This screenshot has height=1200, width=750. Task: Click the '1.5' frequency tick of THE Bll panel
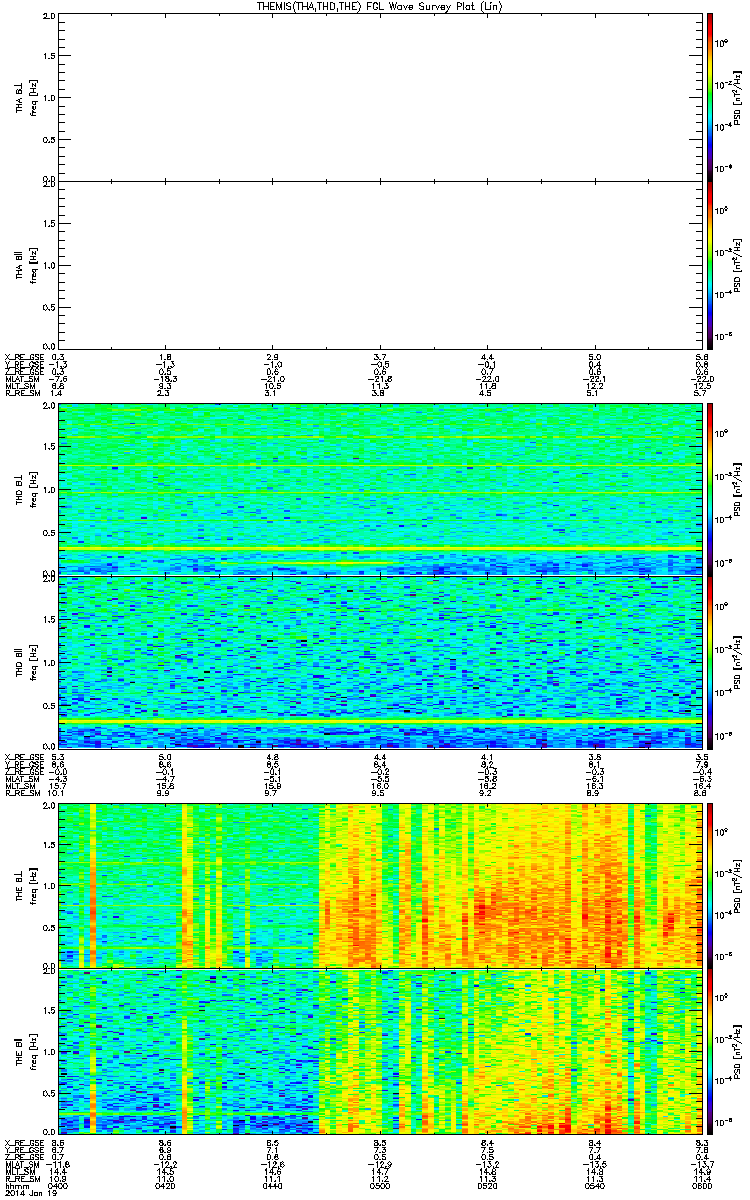48,1009
